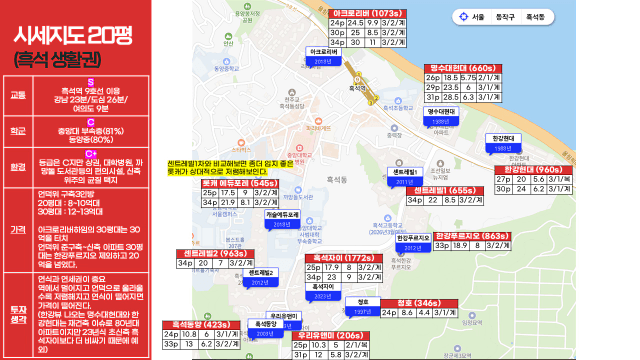Open the 동작구 district selector
Screen dimensions: 640x360
point(505,17)
